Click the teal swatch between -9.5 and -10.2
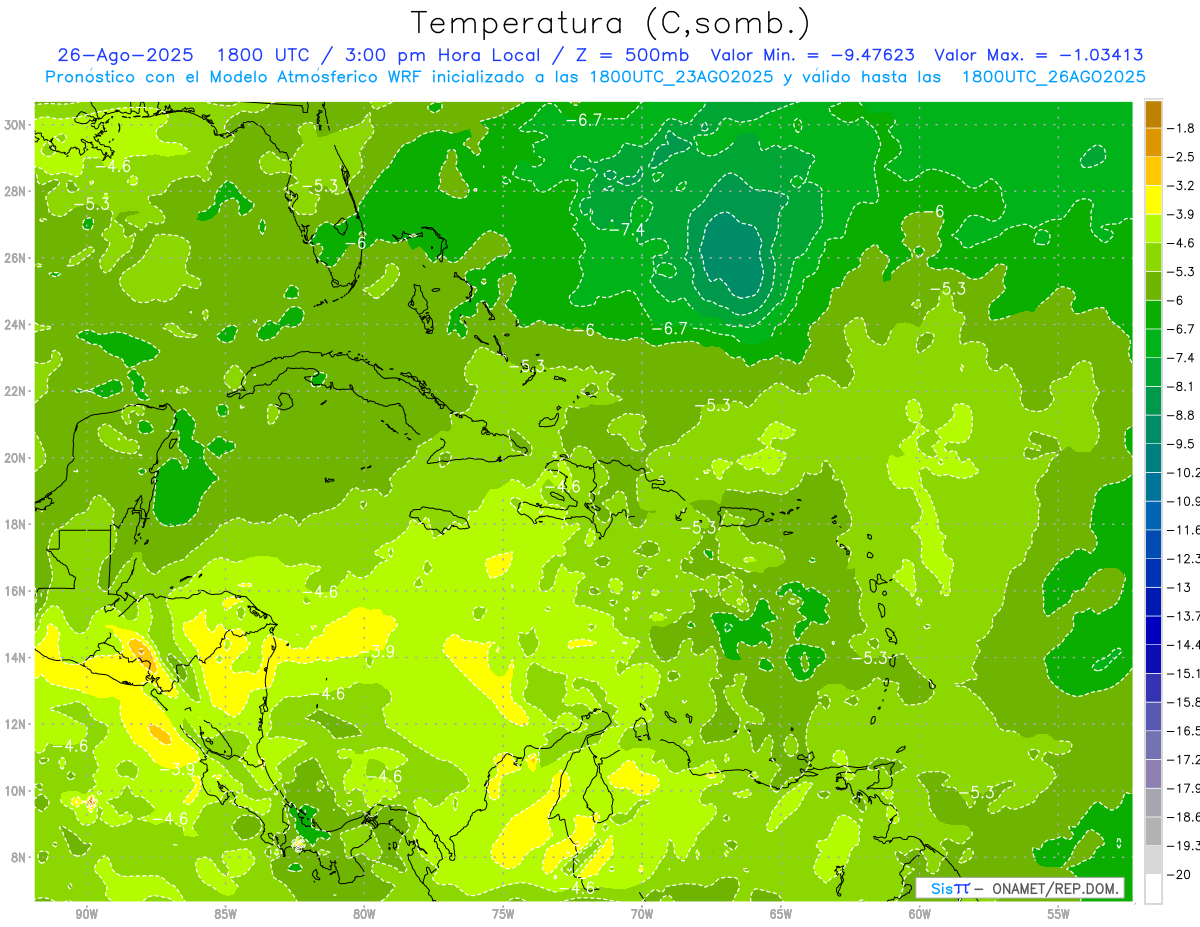1200x927 pixels. tap(1153, 458)
